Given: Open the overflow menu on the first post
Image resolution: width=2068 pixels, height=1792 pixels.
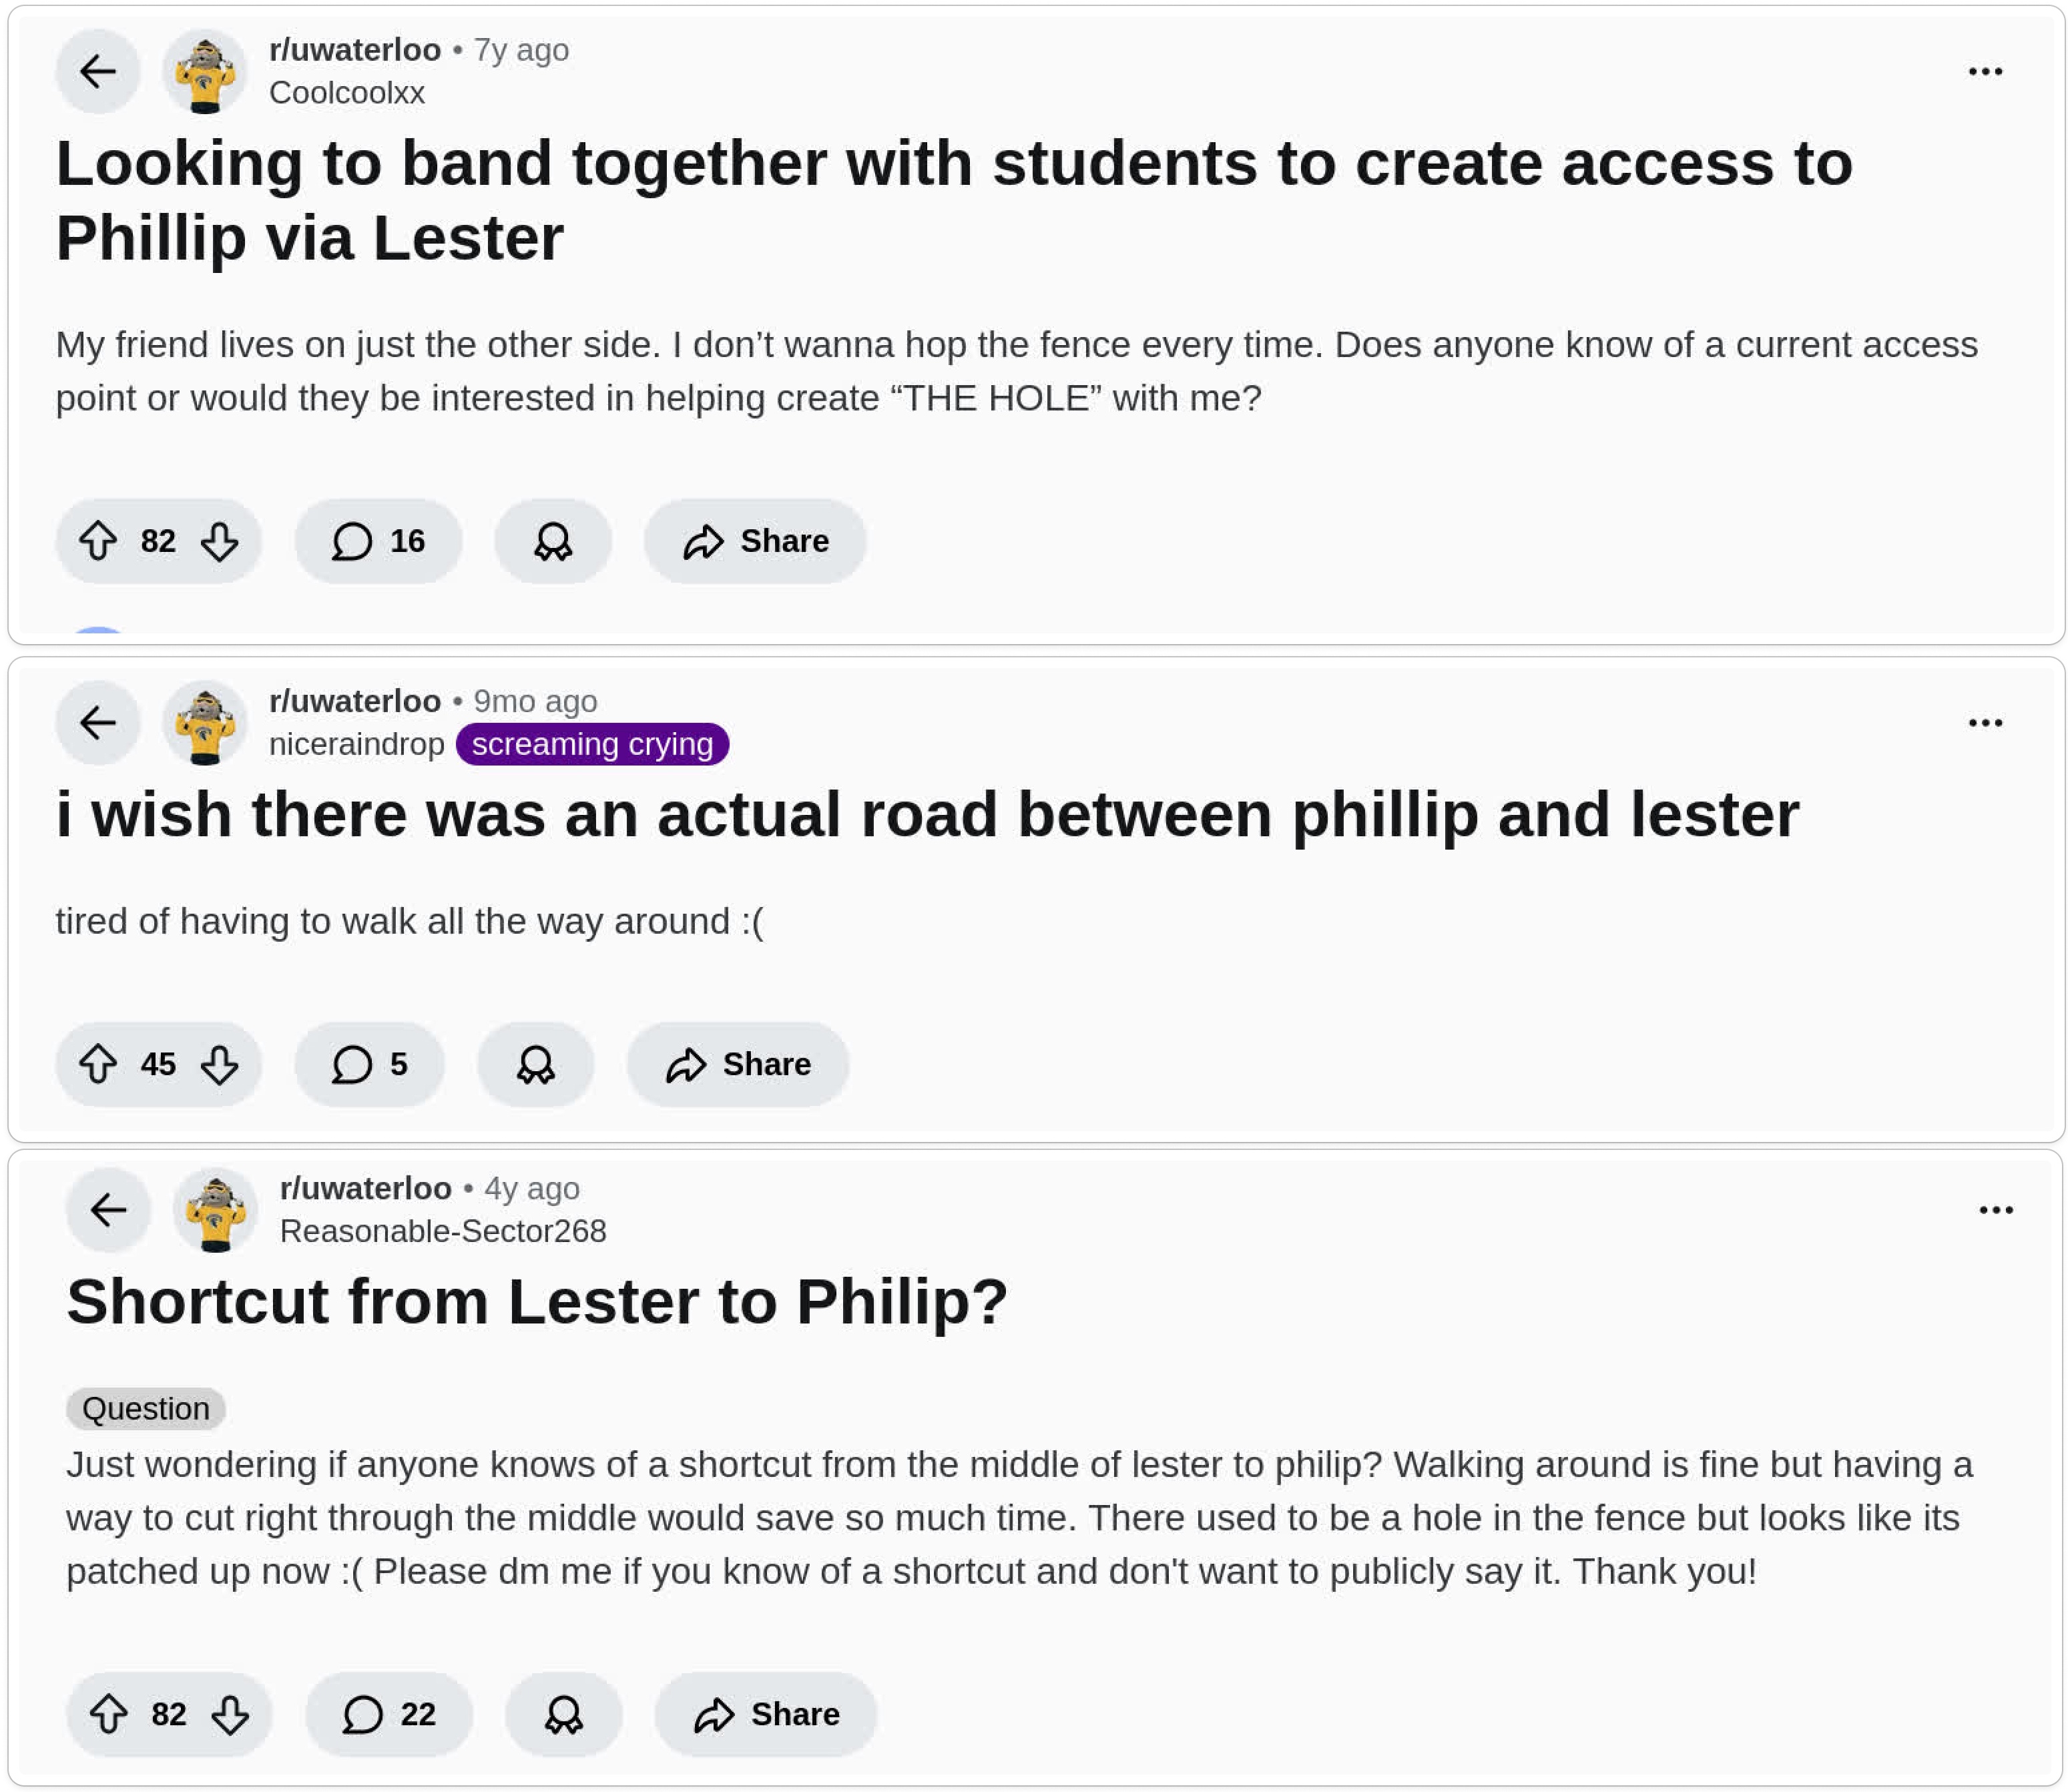Looking at the screenshot, I should [1985, 70].
